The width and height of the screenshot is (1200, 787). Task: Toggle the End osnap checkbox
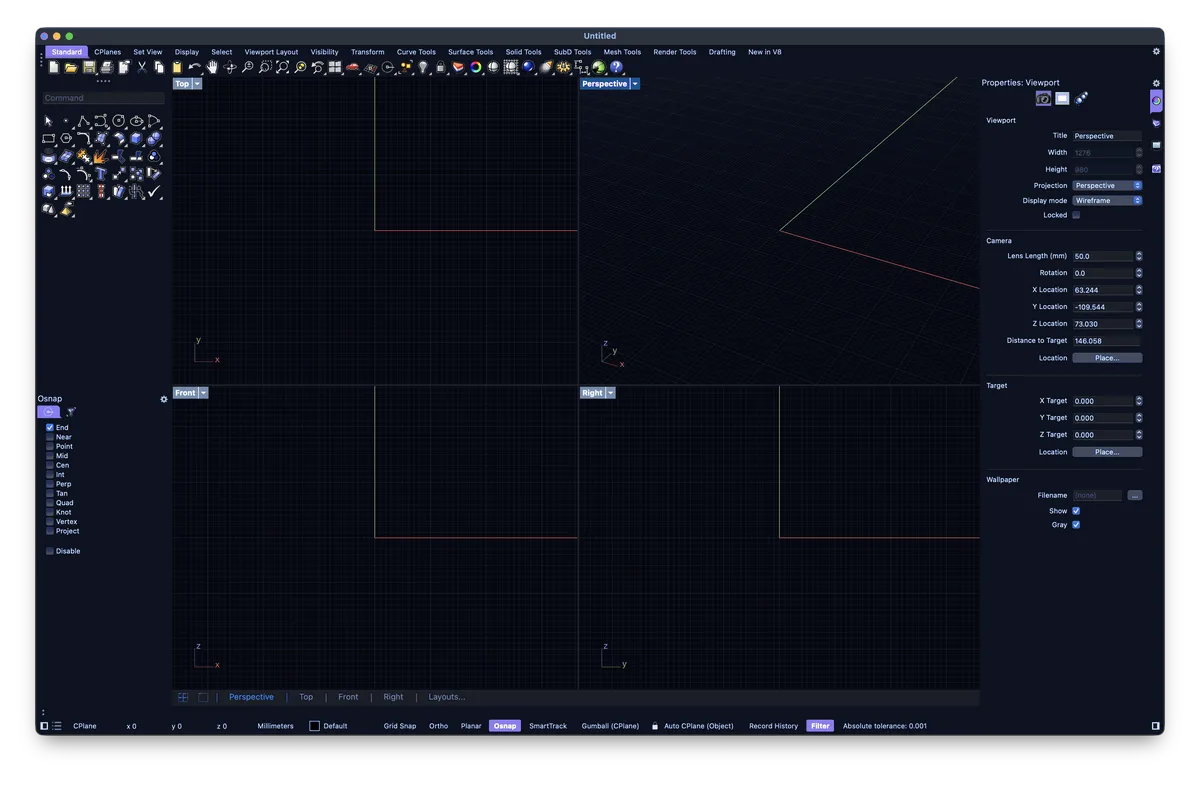coord(50,427)
